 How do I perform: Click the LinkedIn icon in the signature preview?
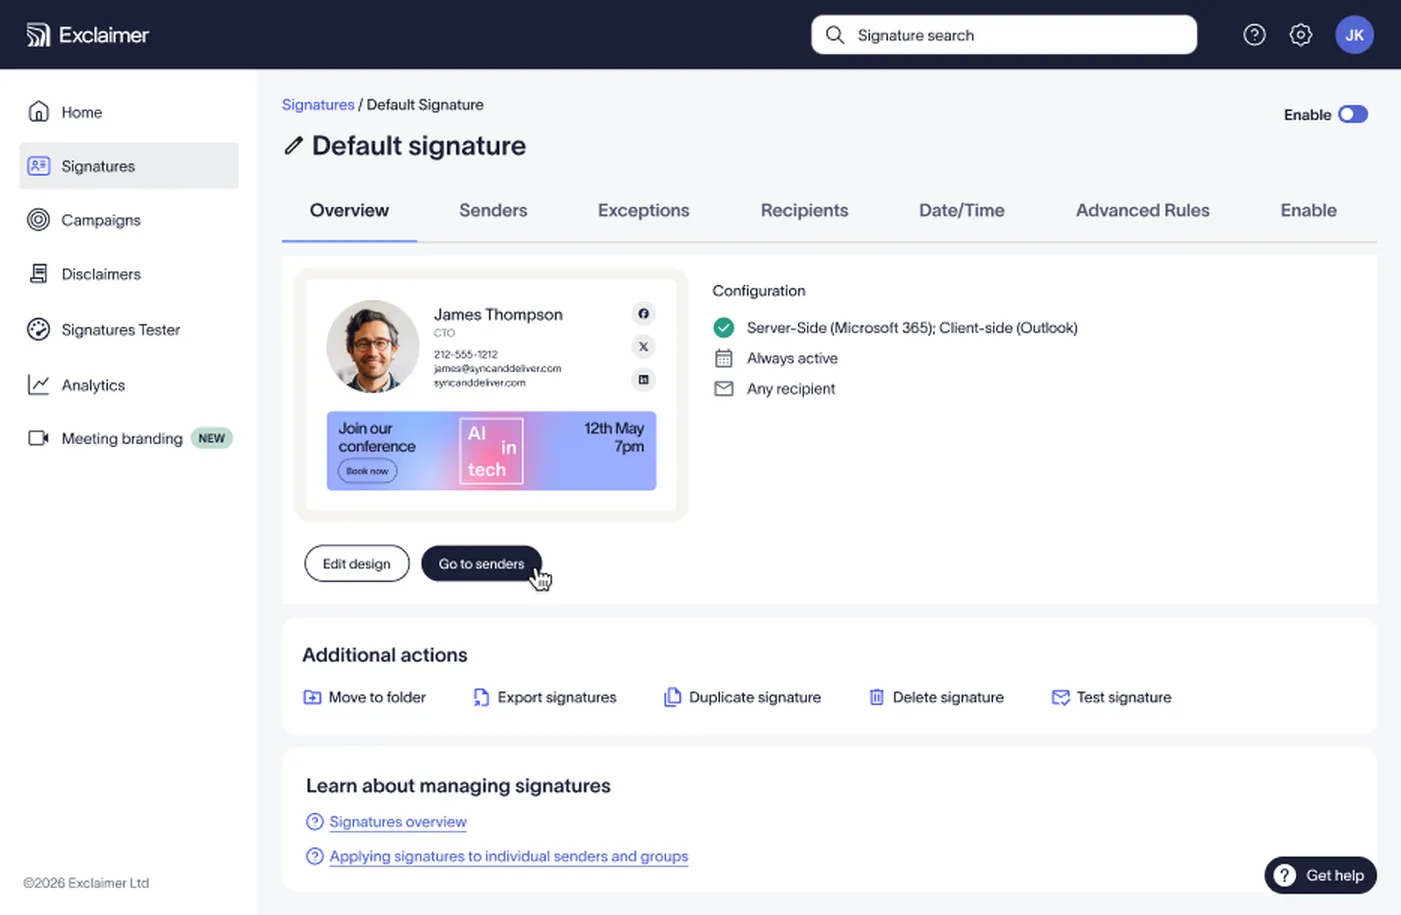click(x=643, y=379)
